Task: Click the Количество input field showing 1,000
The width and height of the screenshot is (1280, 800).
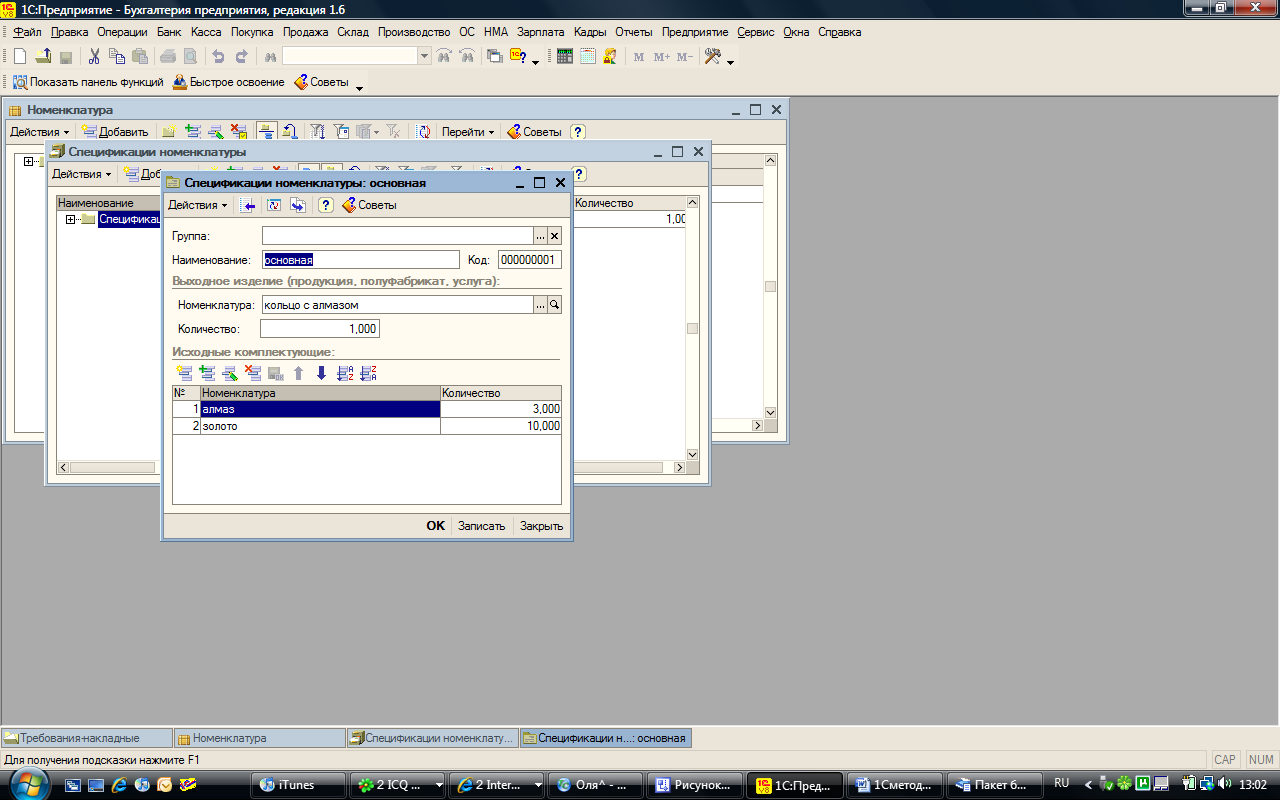Action: (x=320, y=329)
